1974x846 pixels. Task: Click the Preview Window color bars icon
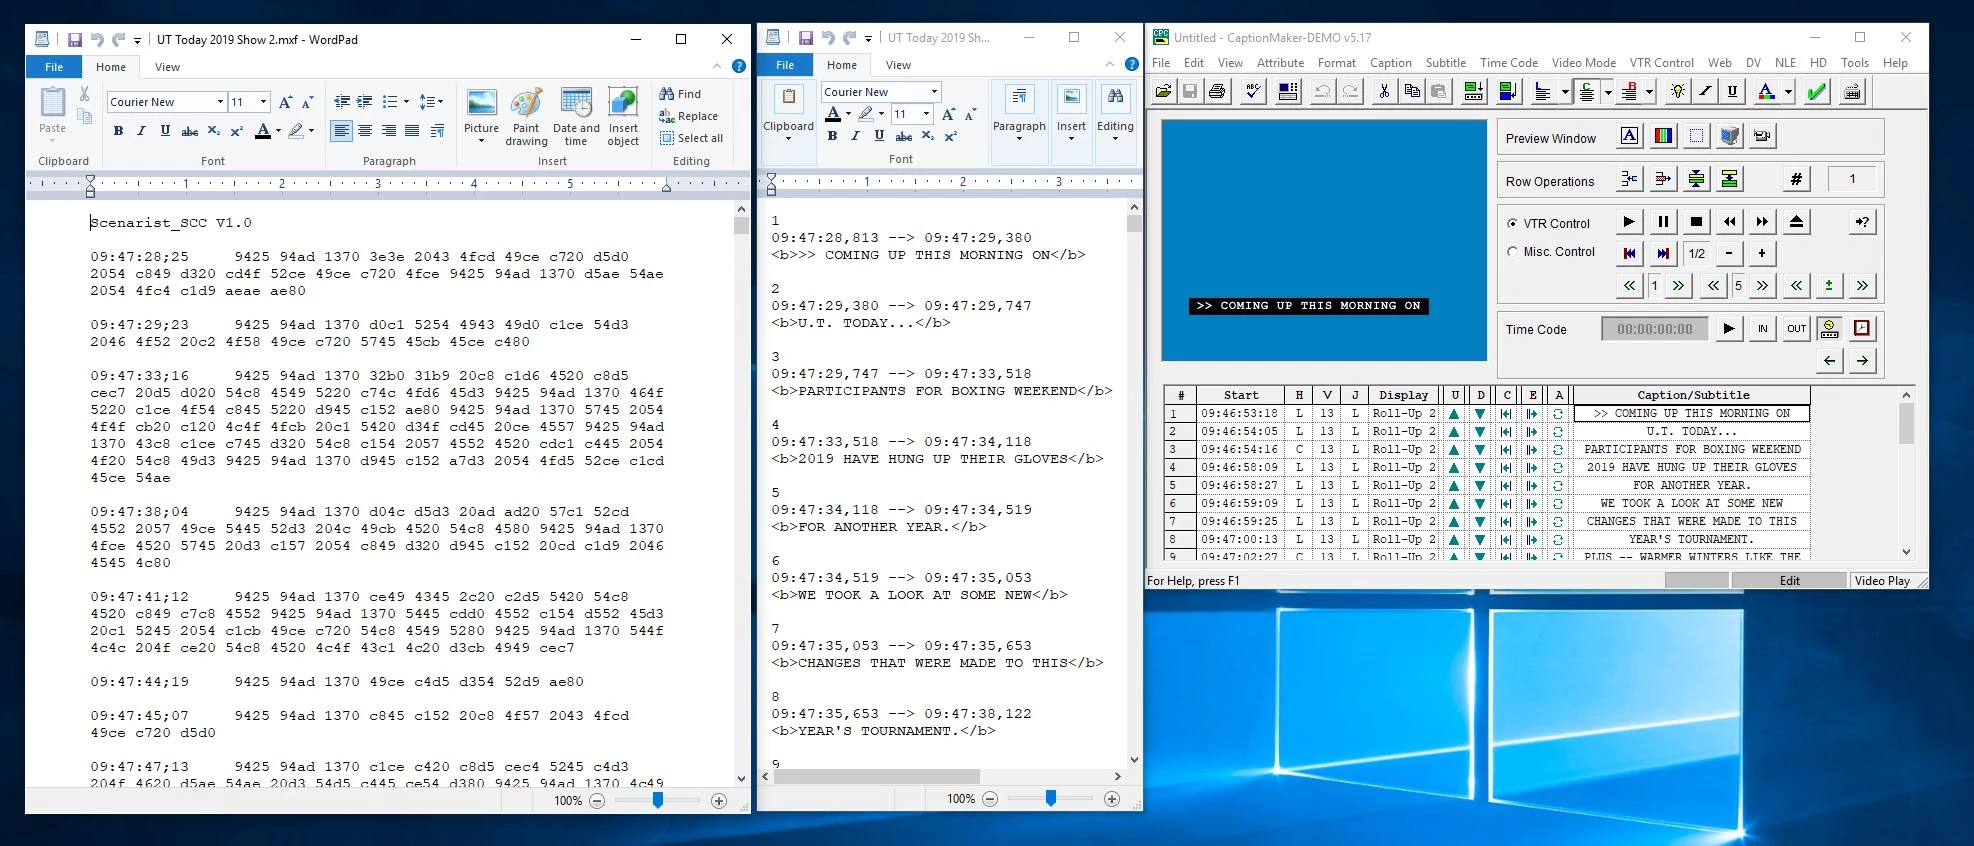tap(1663, 136)
